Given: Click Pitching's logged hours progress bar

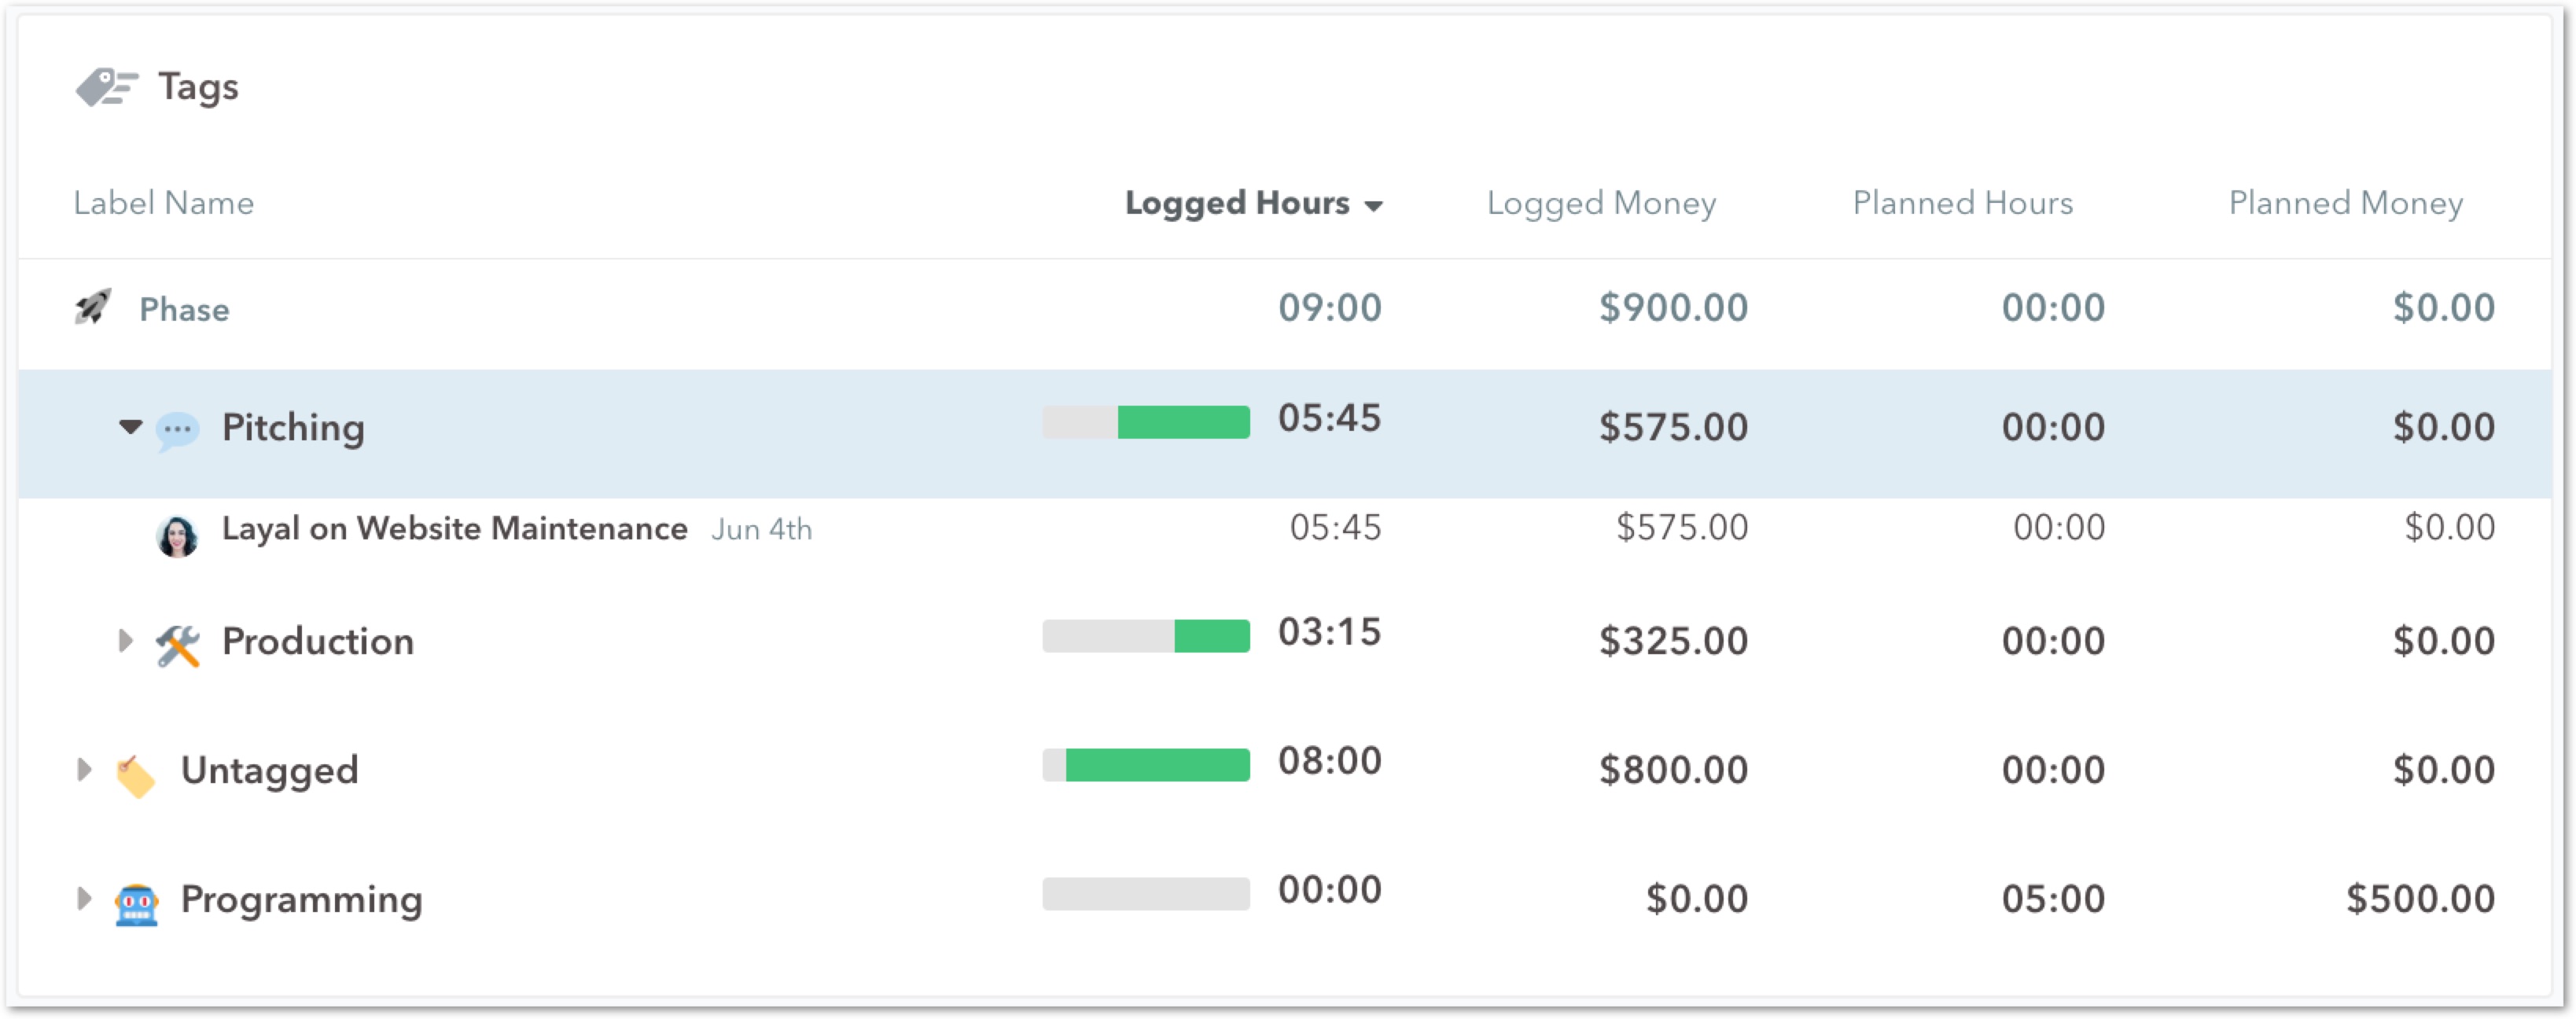Looking at the screenshot, I should (1145, 422).
